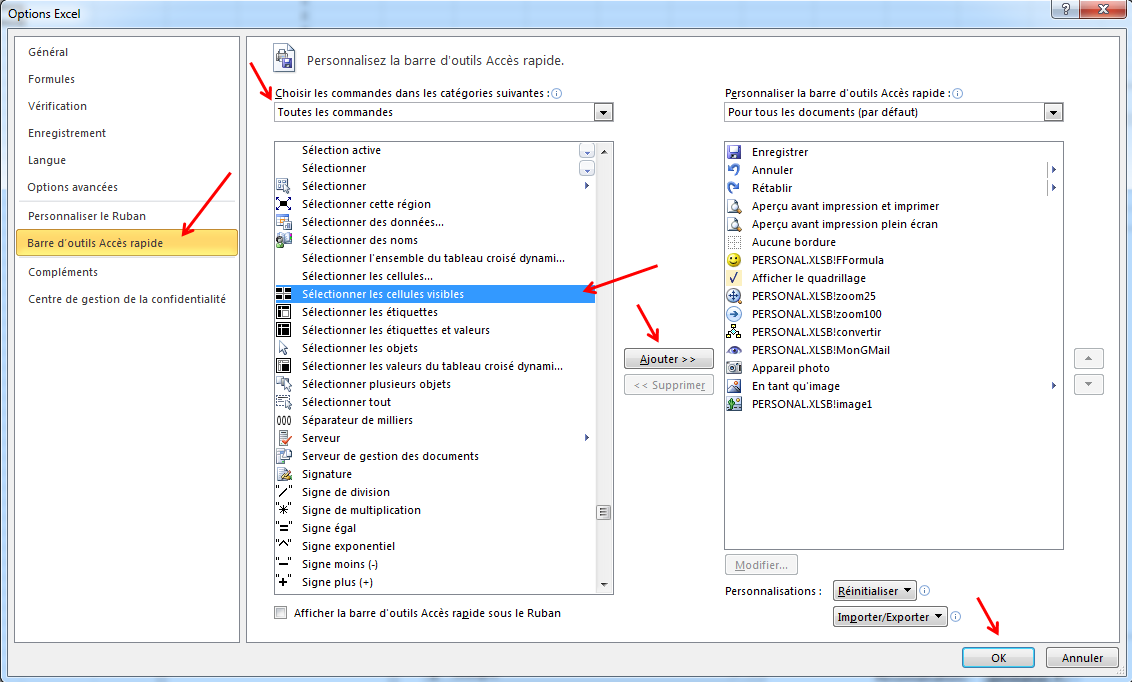Click dropdown indicator beside Sélection active
Screen dimensions: 1132x682
[587, 151]
